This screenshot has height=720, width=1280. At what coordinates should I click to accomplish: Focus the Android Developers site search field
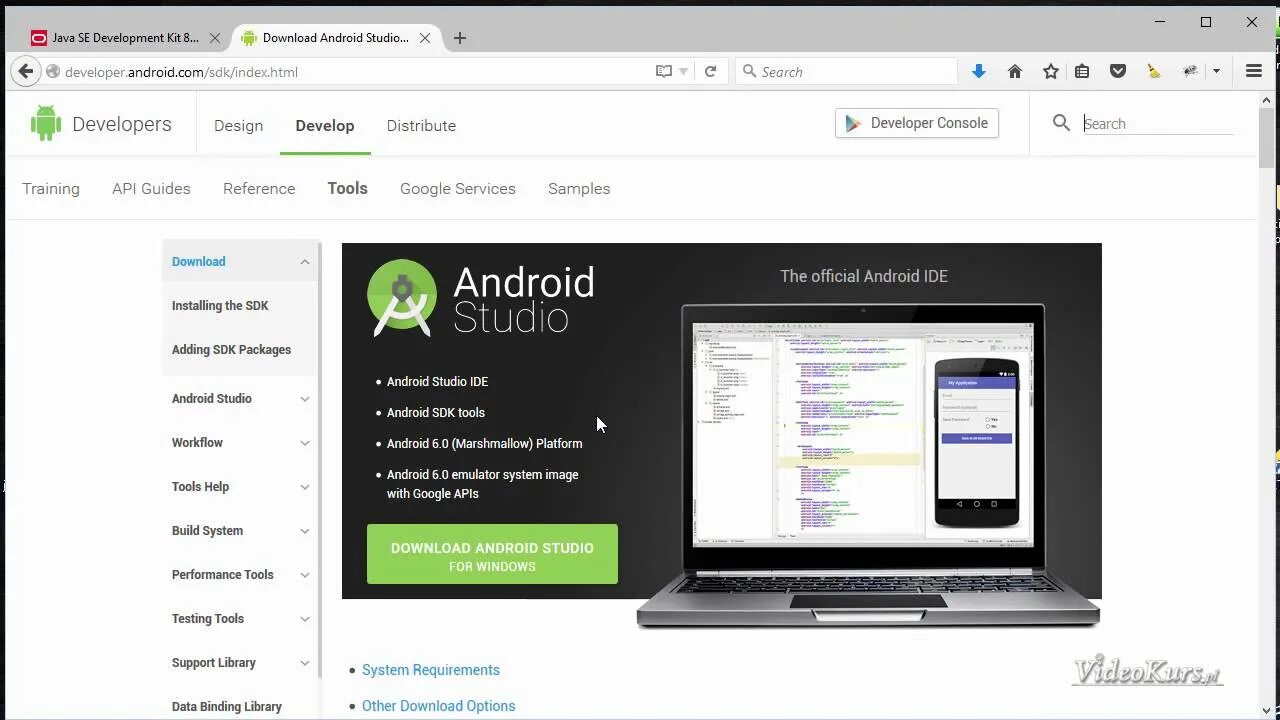click(x=1158, y=124)
